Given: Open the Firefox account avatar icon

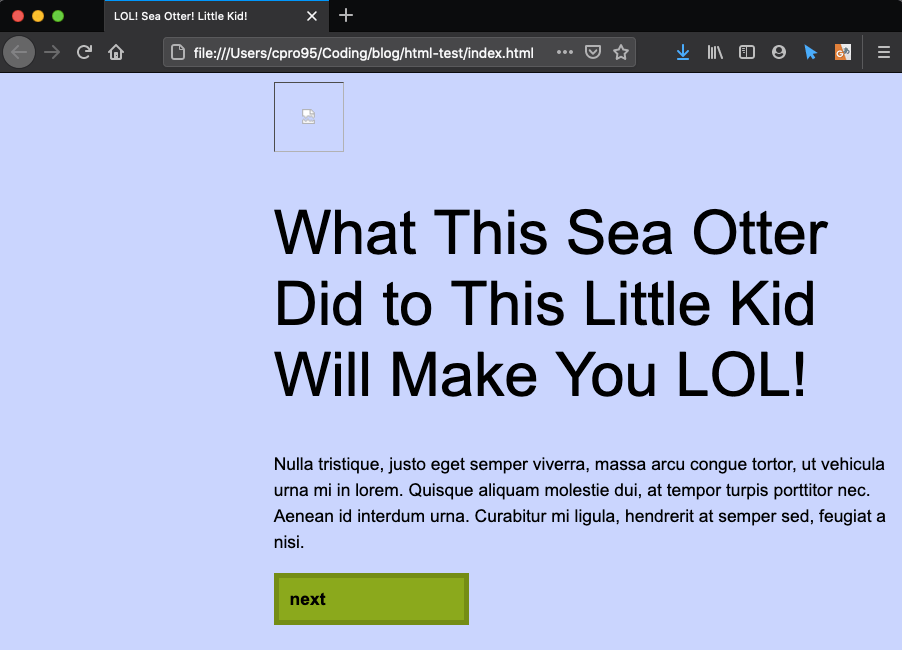Looking at the screenshot, I should click(x=779, y=52).
